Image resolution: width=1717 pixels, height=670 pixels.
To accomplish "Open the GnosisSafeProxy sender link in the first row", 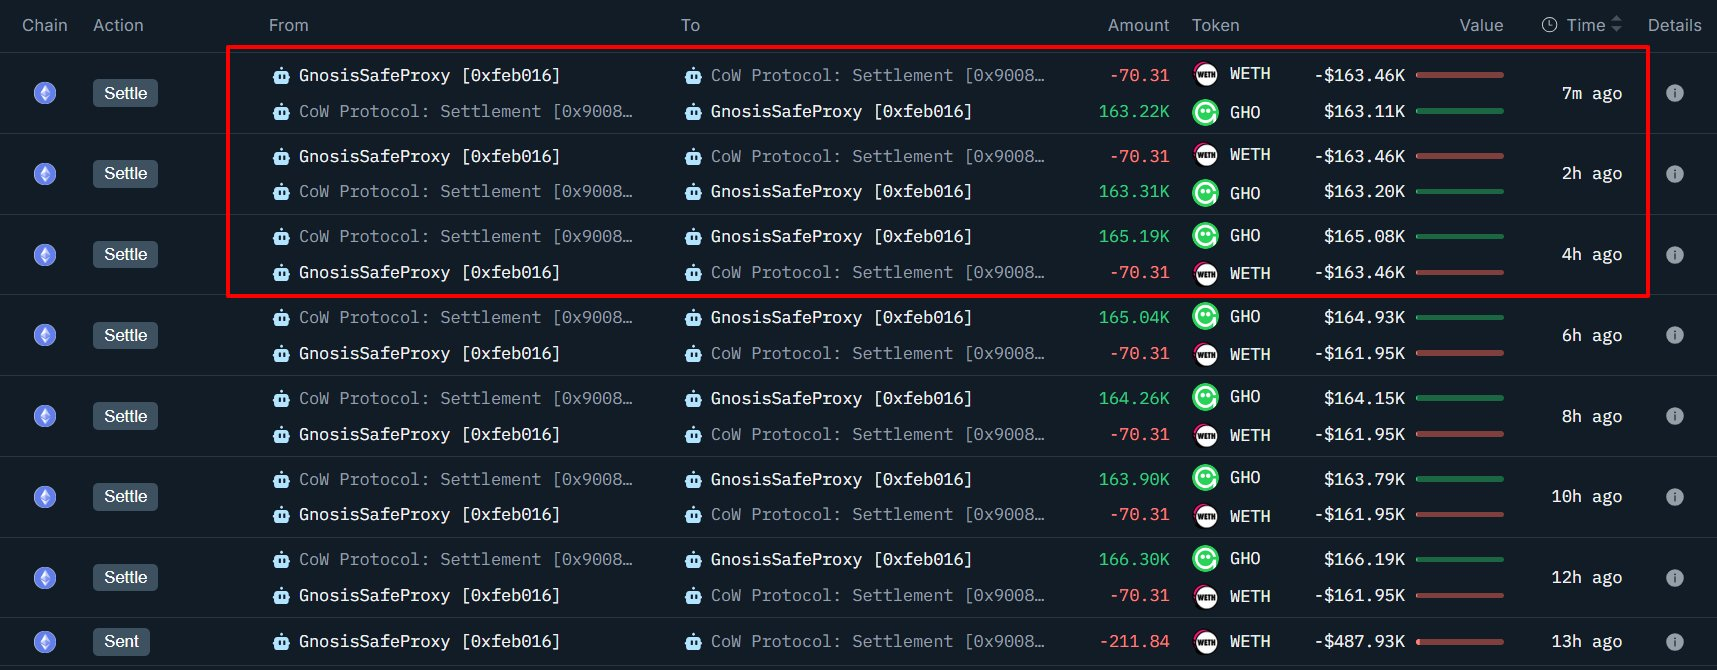I will pos(428,75).
